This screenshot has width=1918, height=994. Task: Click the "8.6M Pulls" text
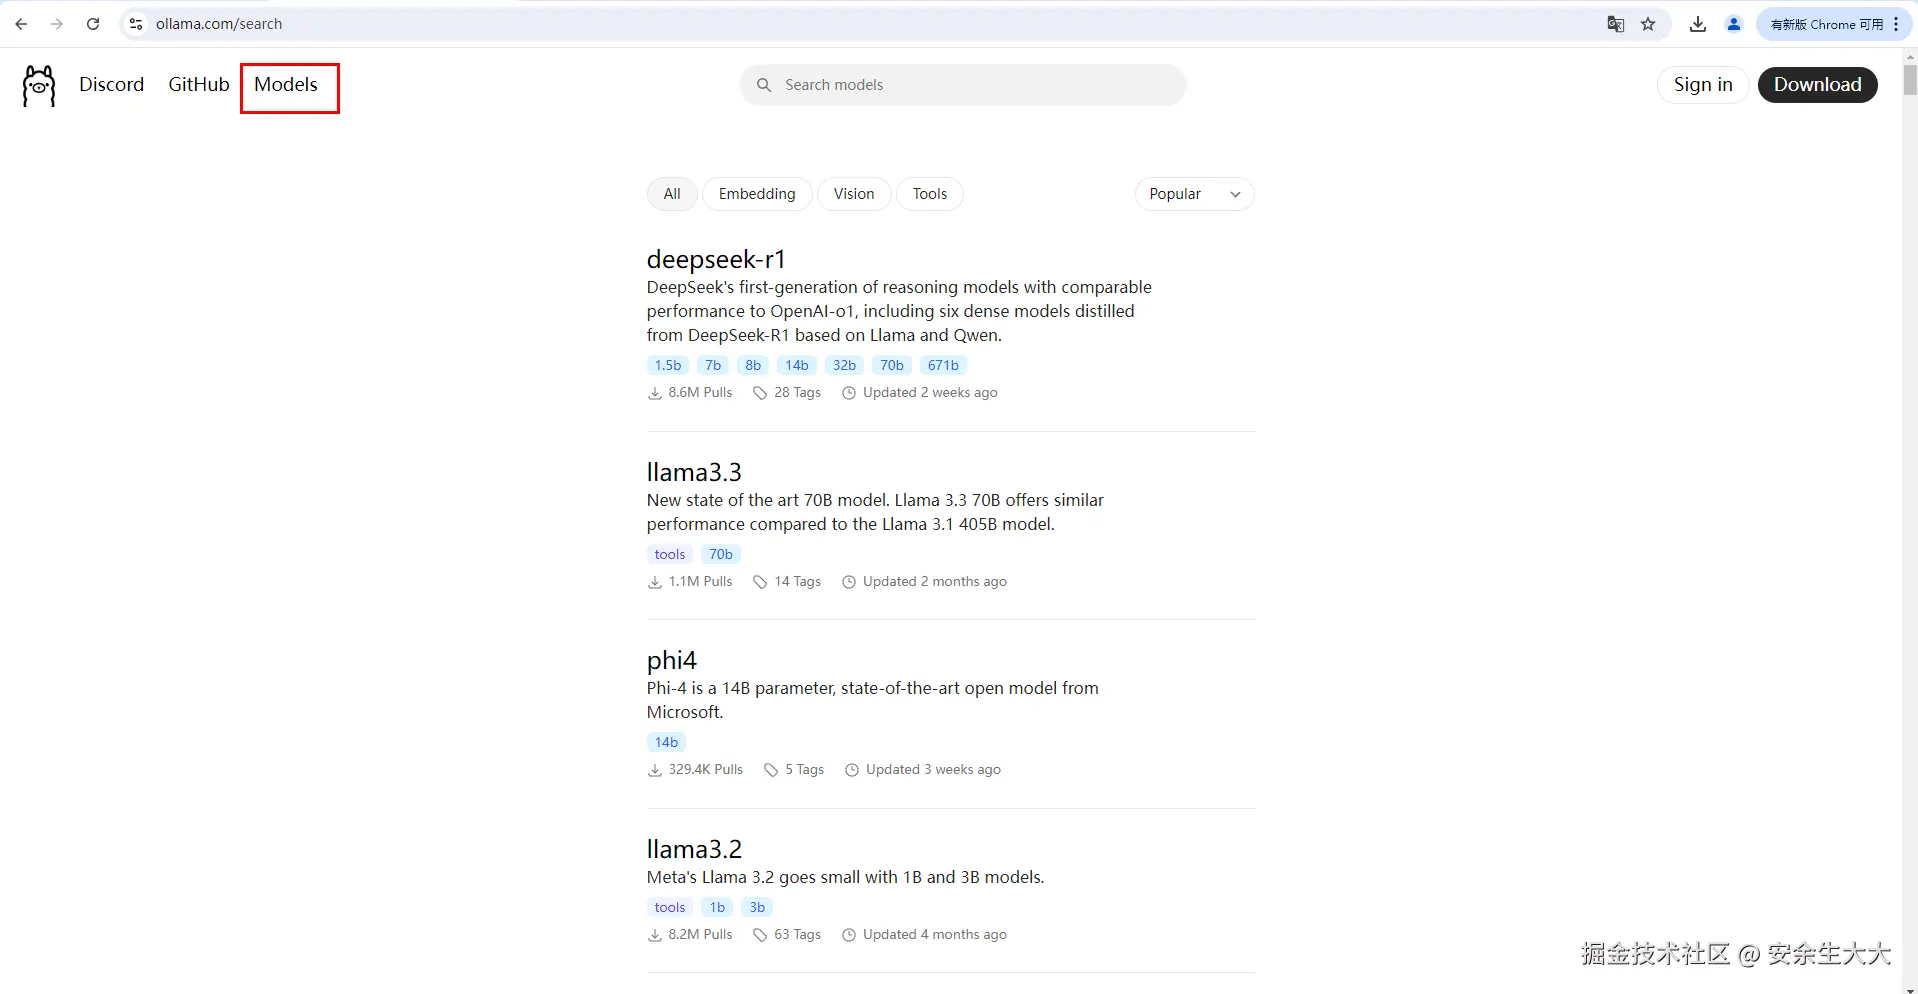point(700,392)
